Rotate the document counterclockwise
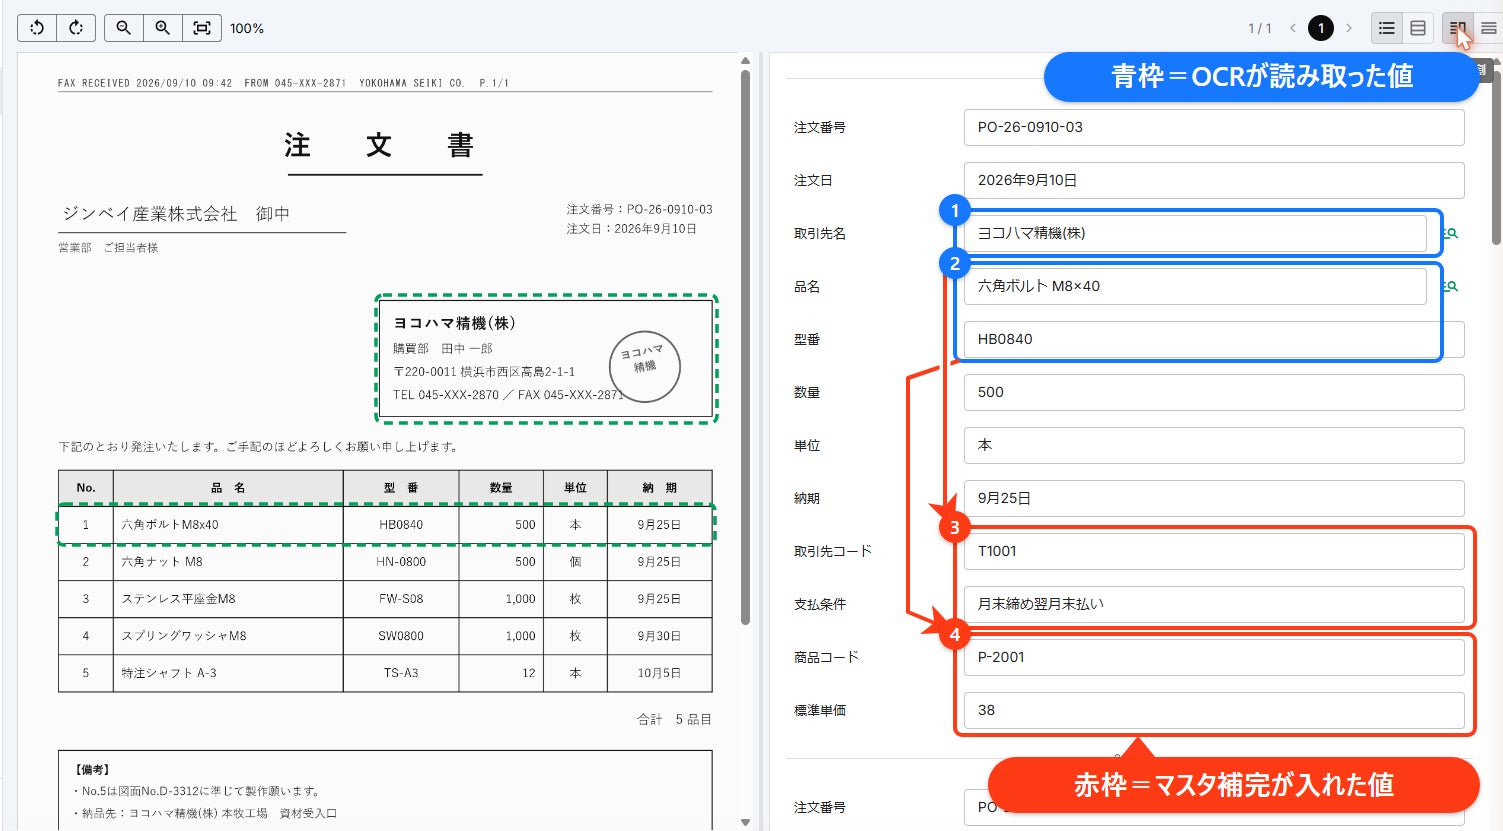The image size is (1503, 831). (37, 28)
